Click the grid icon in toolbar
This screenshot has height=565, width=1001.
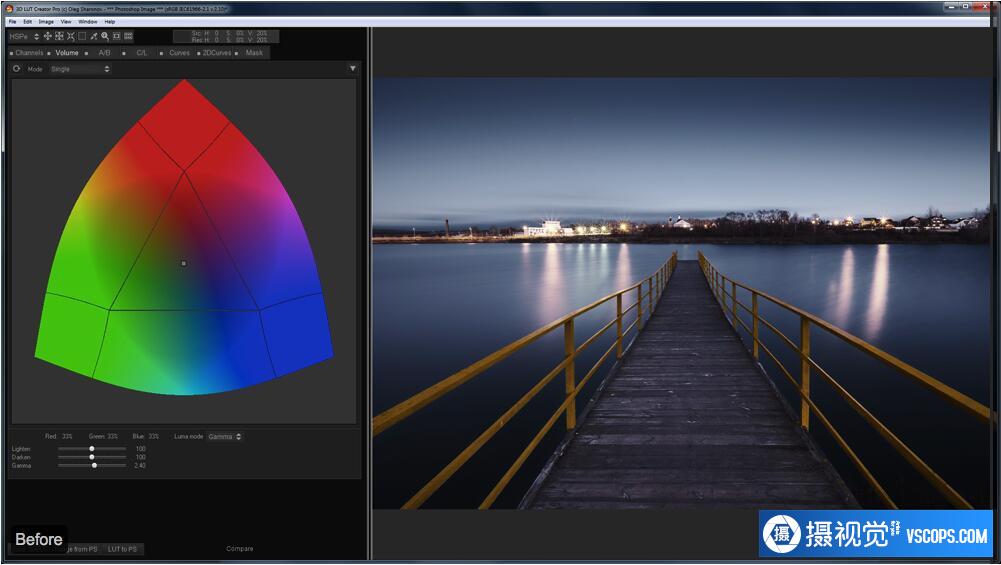coord(129,36)
